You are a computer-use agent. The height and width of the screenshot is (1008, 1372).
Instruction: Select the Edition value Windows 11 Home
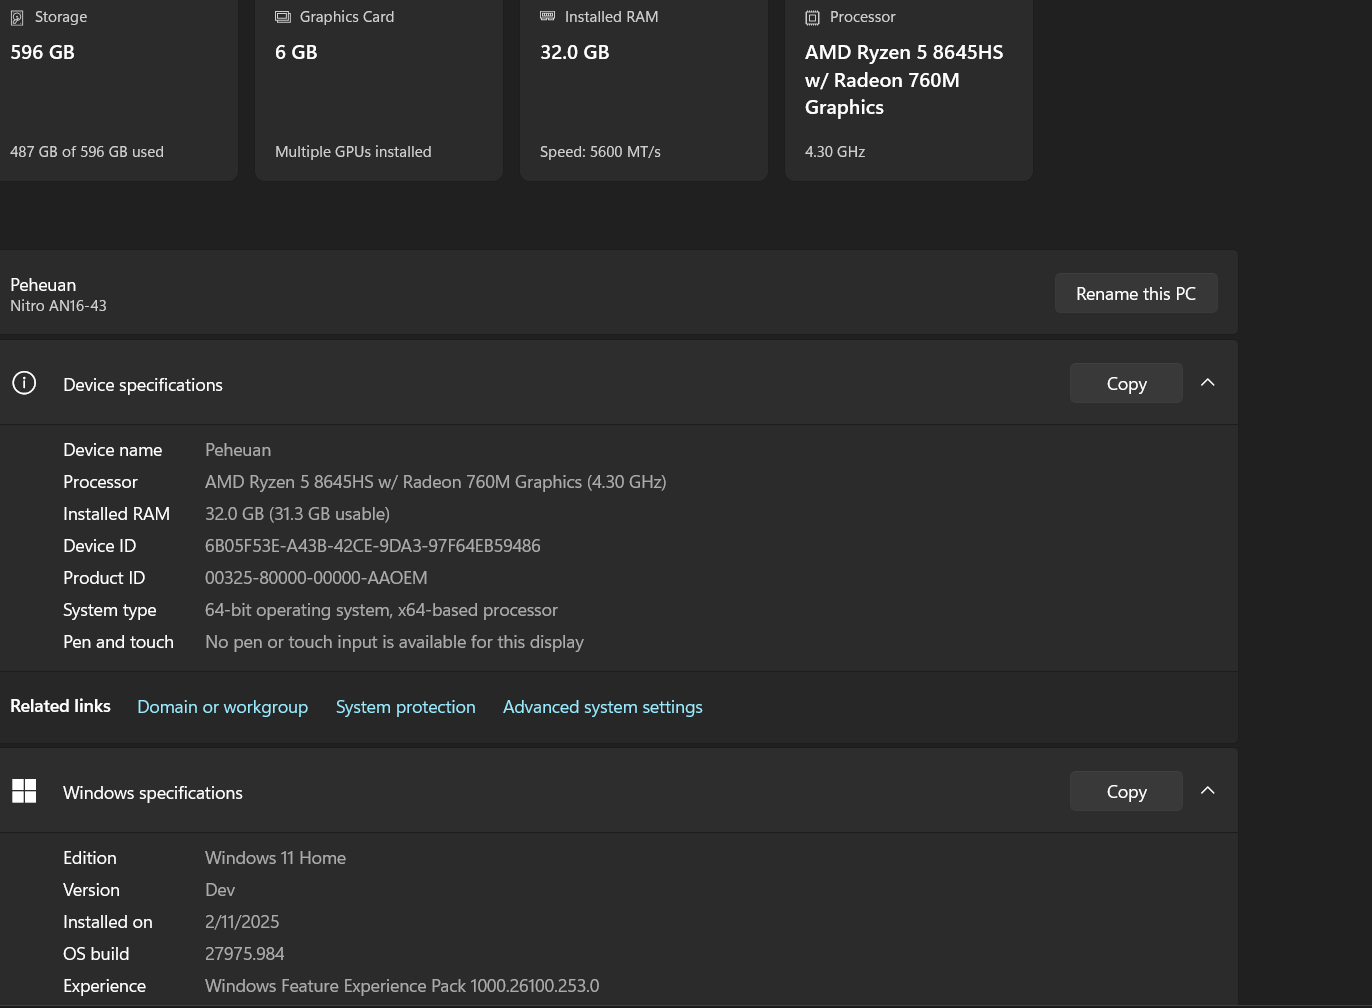pos(275,858)
